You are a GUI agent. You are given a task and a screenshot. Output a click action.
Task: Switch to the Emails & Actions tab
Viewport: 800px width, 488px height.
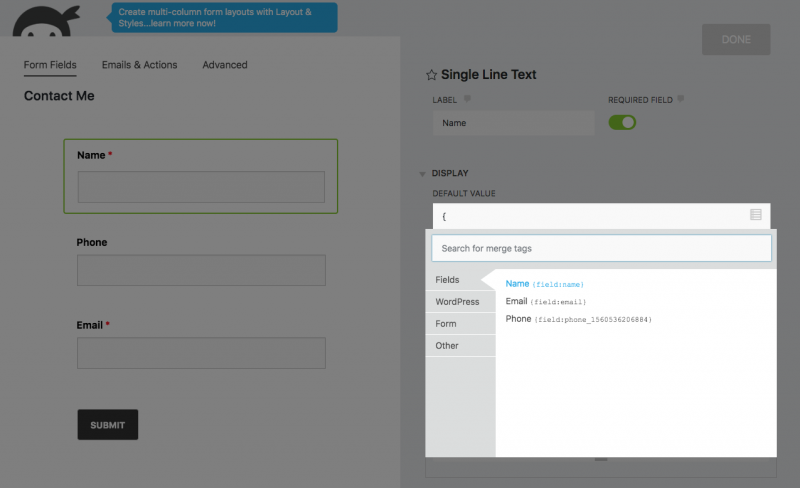point(139,65)
